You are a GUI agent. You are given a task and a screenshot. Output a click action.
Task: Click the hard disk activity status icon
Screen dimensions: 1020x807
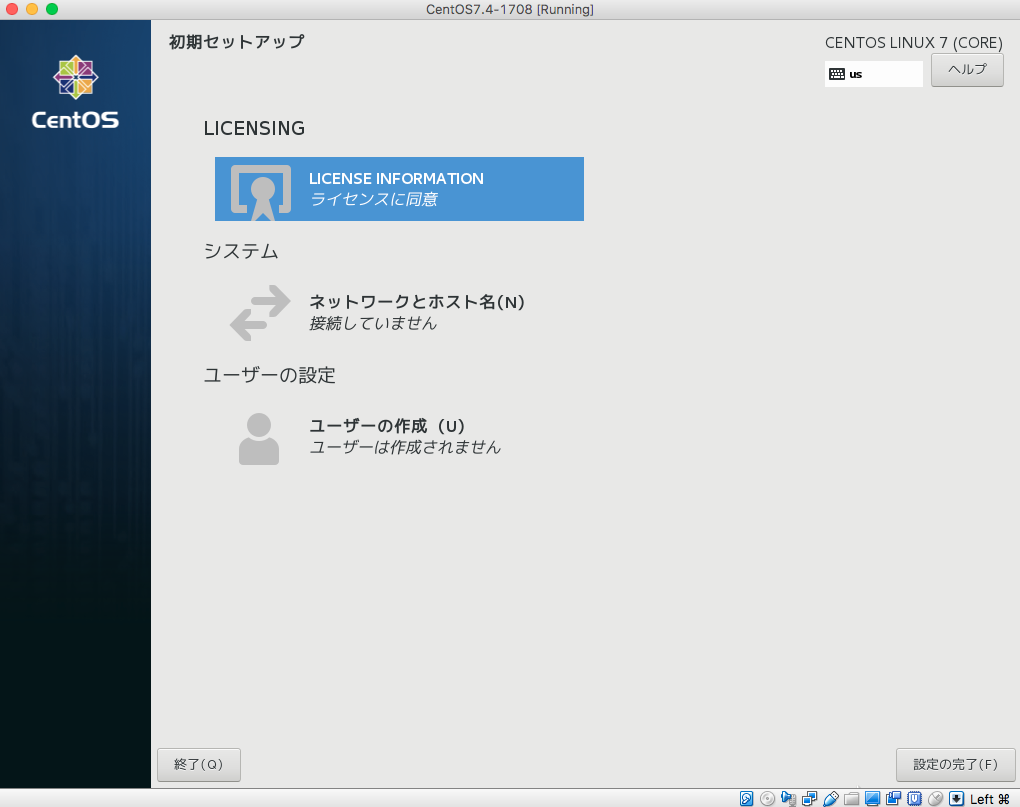(x=744, y=799)
